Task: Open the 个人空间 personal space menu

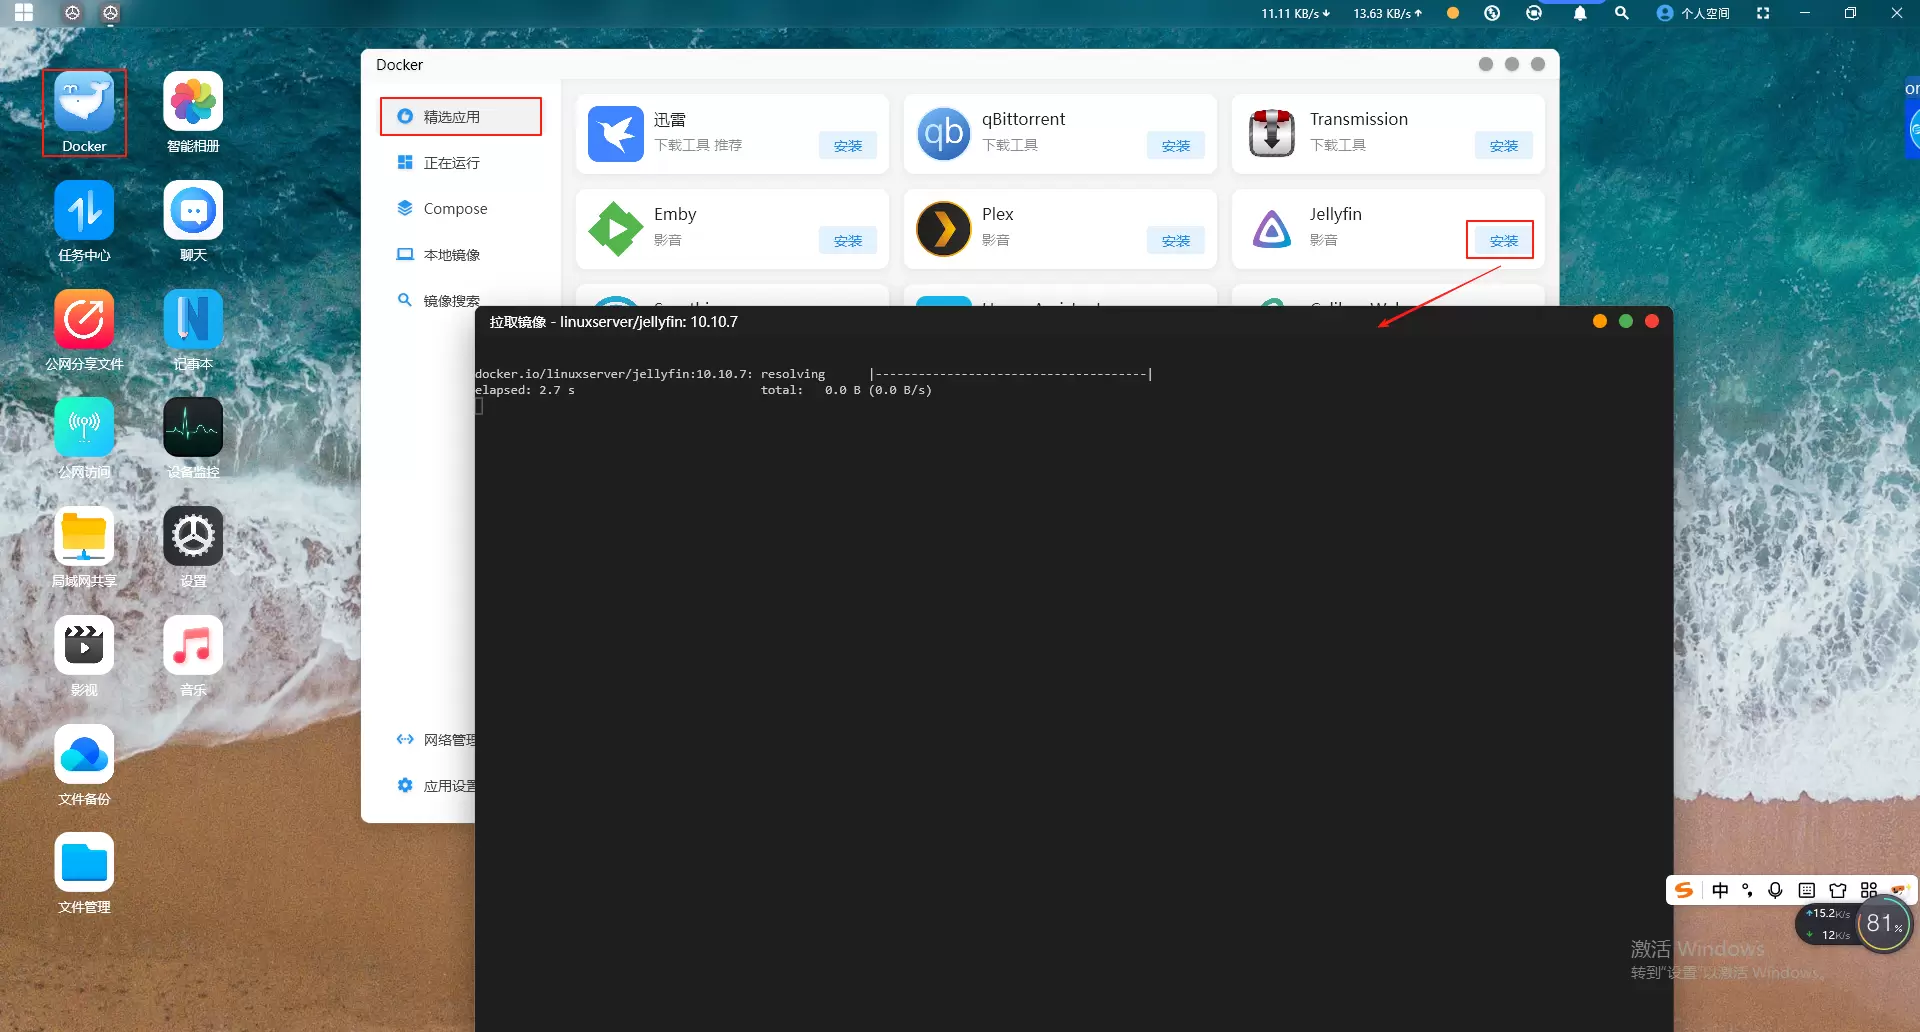Action: point(1694,13)
